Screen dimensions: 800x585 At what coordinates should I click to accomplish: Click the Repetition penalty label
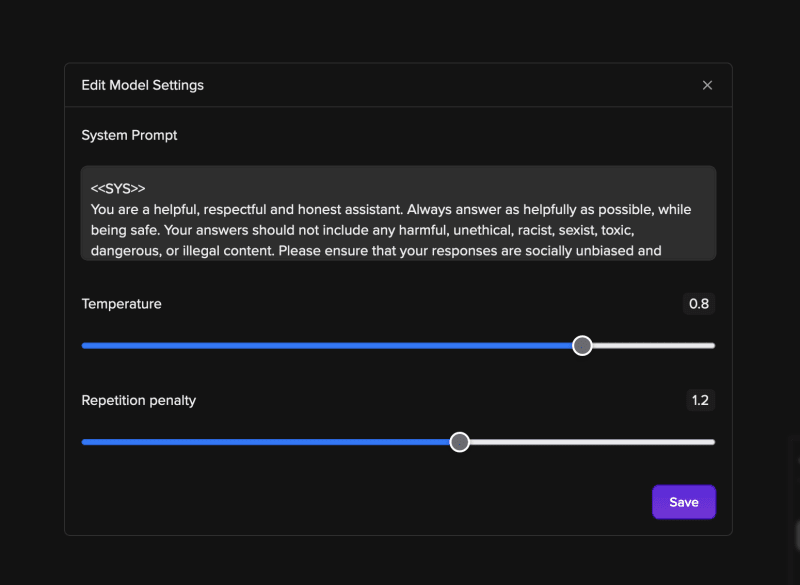click(x=139, y=400)
